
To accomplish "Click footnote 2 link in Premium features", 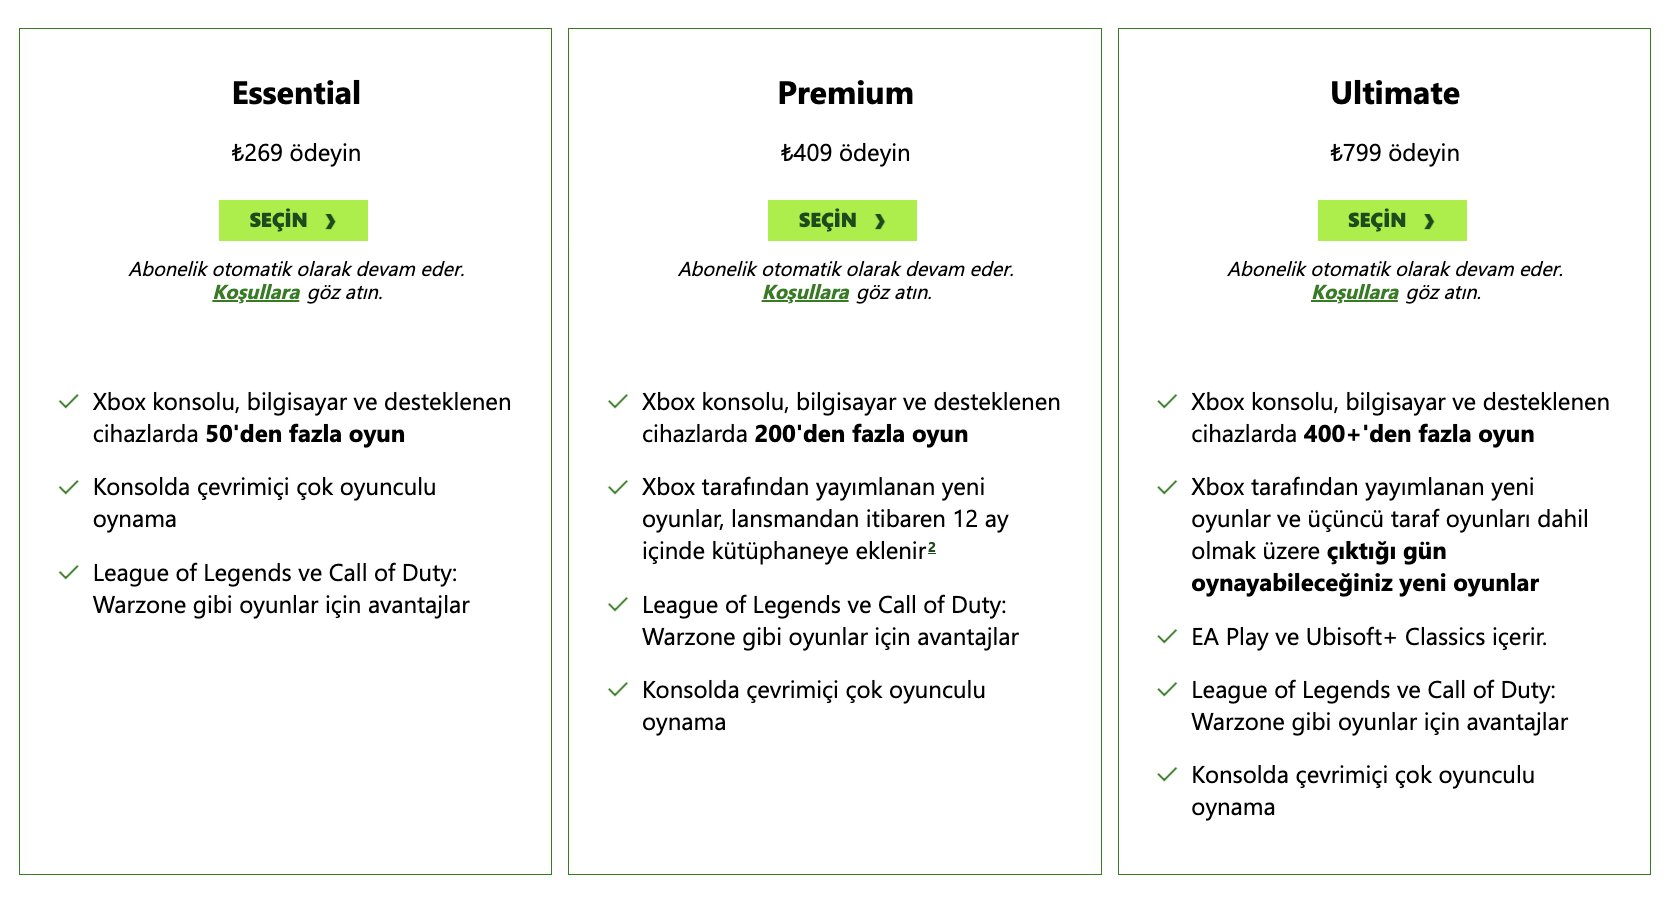I will click(932, 547).
